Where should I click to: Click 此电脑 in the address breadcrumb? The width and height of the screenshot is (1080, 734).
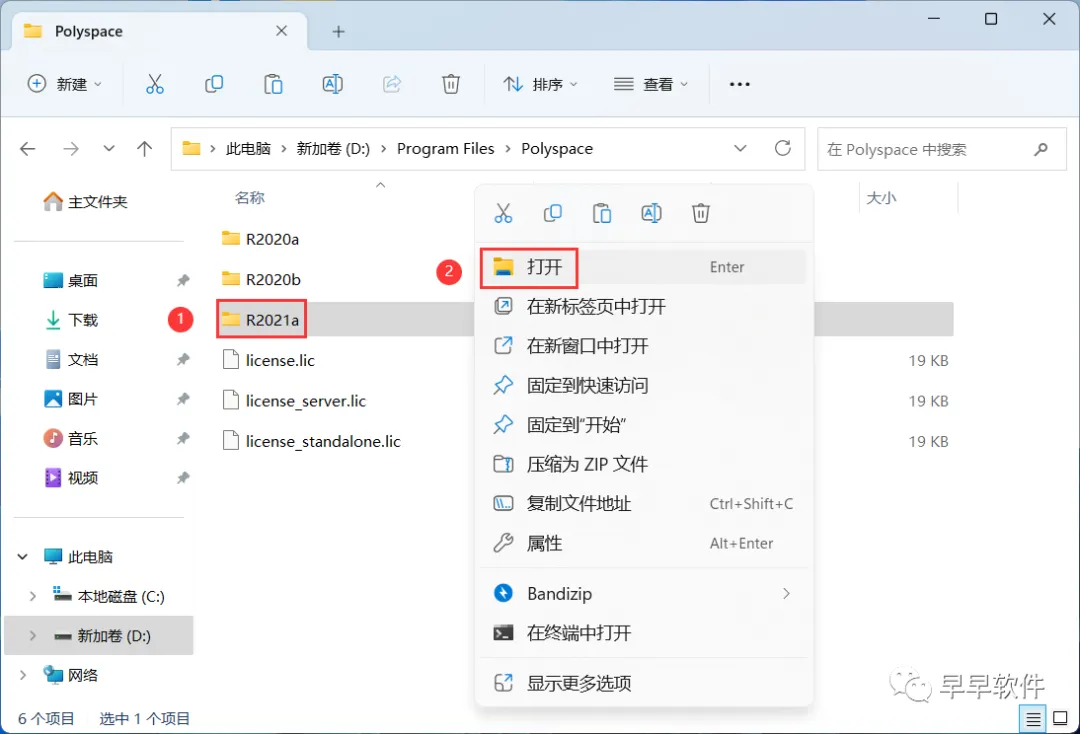coord(248,149)
